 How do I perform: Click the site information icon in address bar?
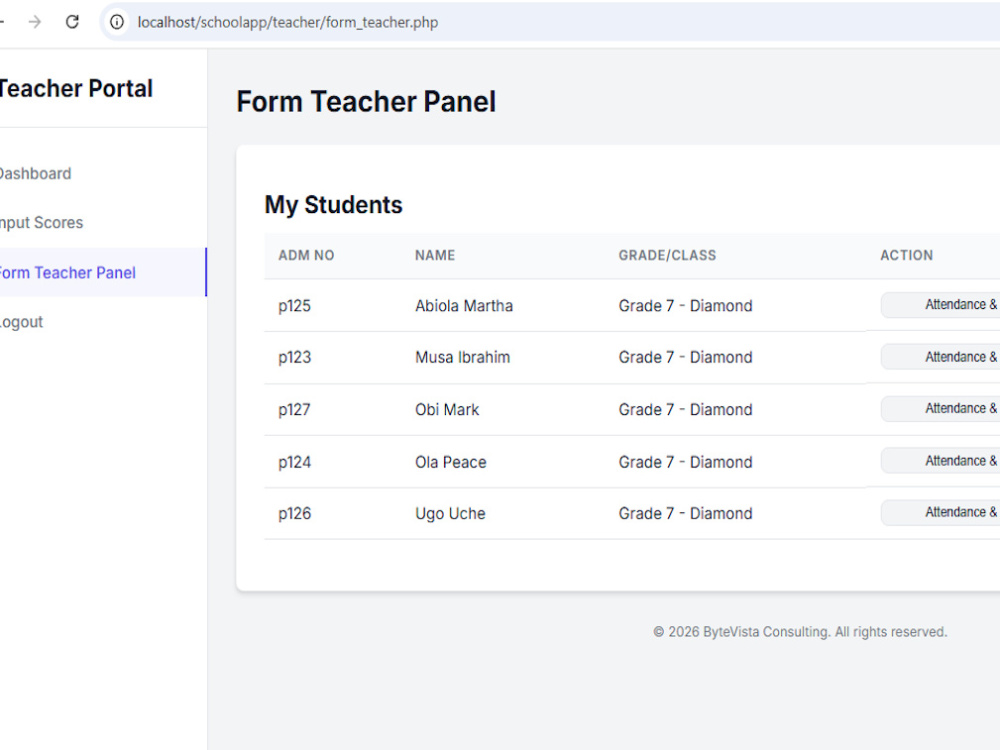tap(117, 22)
